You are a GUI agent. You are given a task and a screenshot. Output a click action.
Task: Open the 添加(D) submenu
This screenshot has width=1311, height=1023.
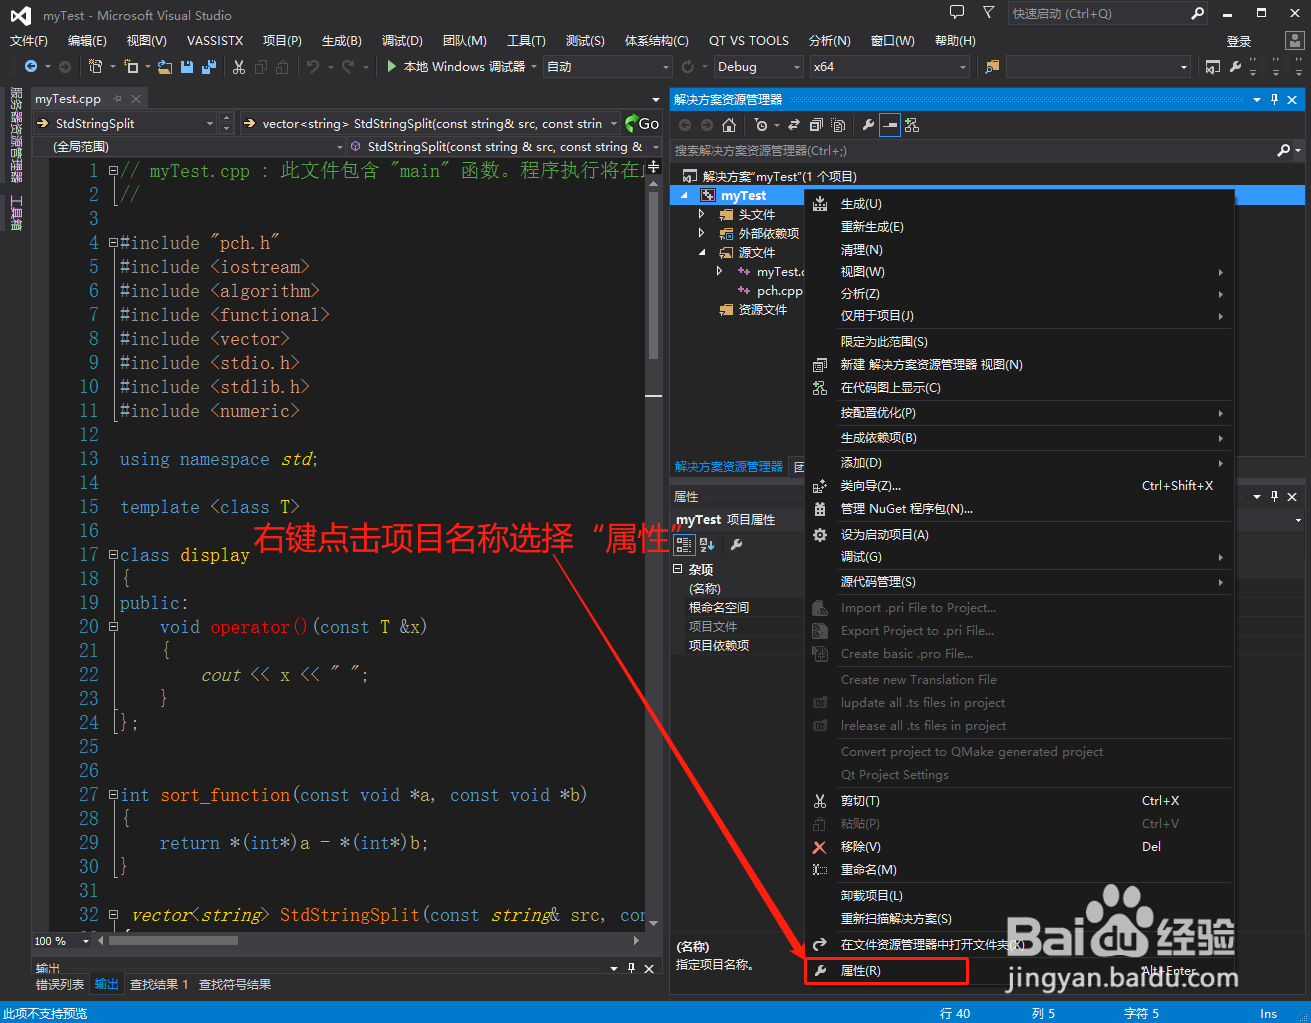[1020, 463]
